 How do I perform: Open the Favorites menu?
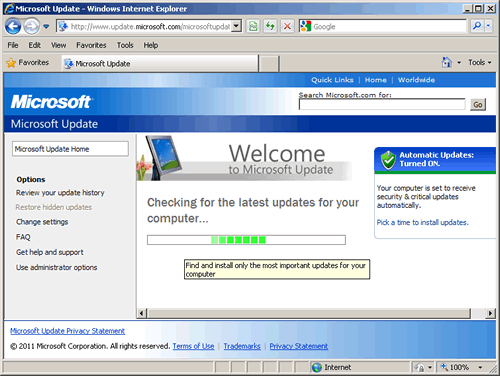(91, 45)
